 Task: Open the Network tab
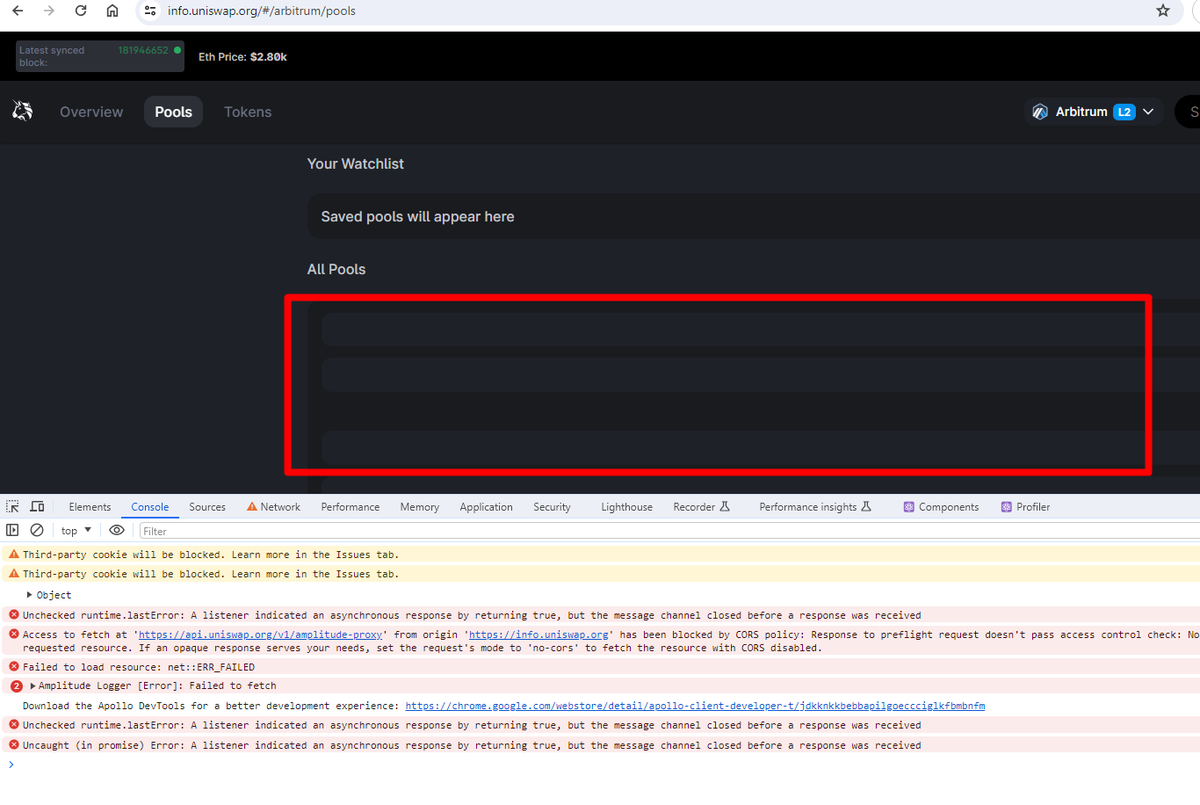(273, 507)
